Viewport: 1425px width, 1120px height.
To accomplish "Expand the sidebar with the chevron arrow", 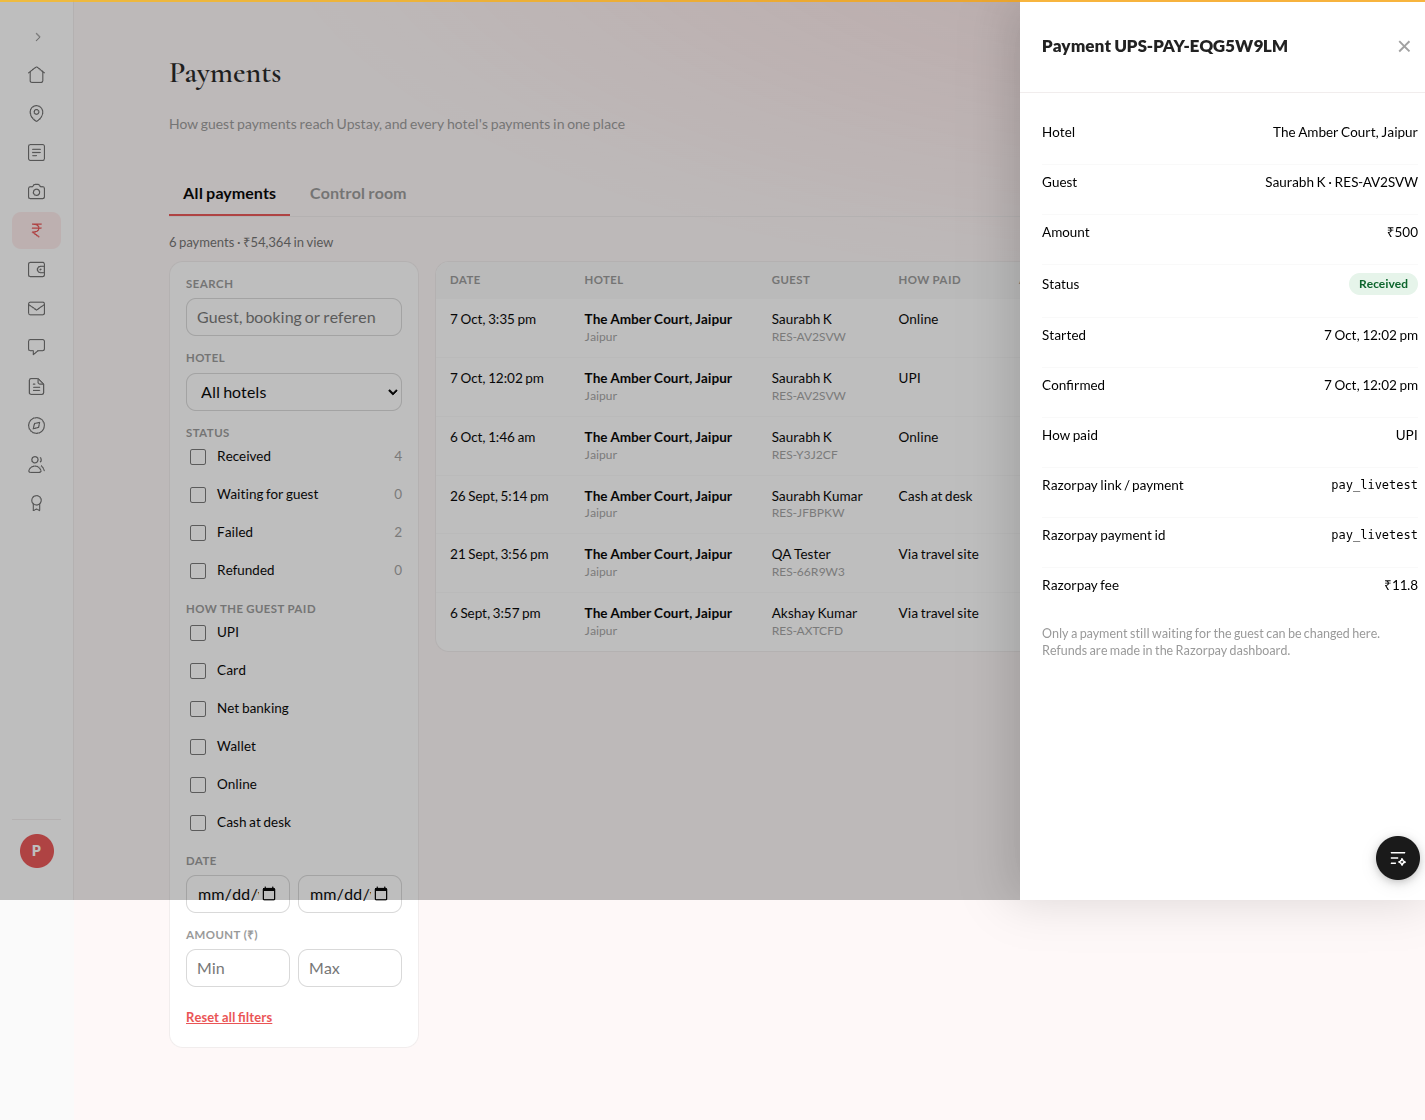I will tap(37, 37).
